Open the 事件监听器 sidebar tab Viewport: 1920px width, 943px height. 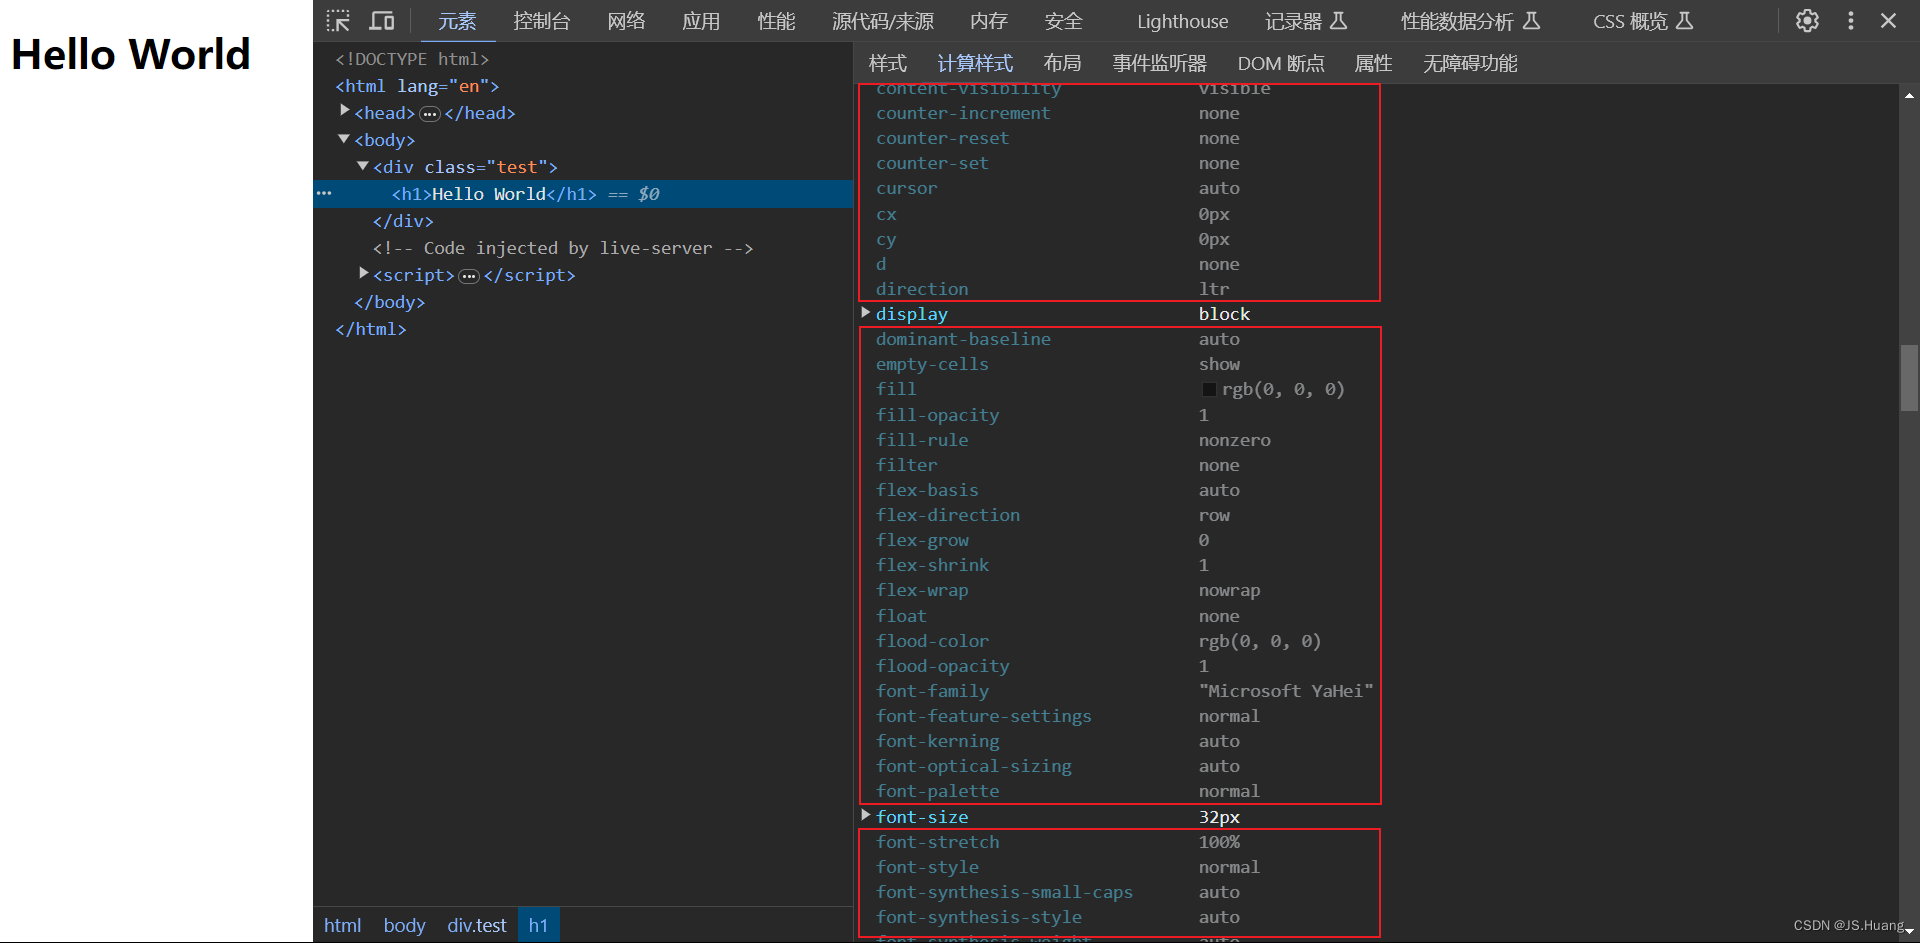1160,64
